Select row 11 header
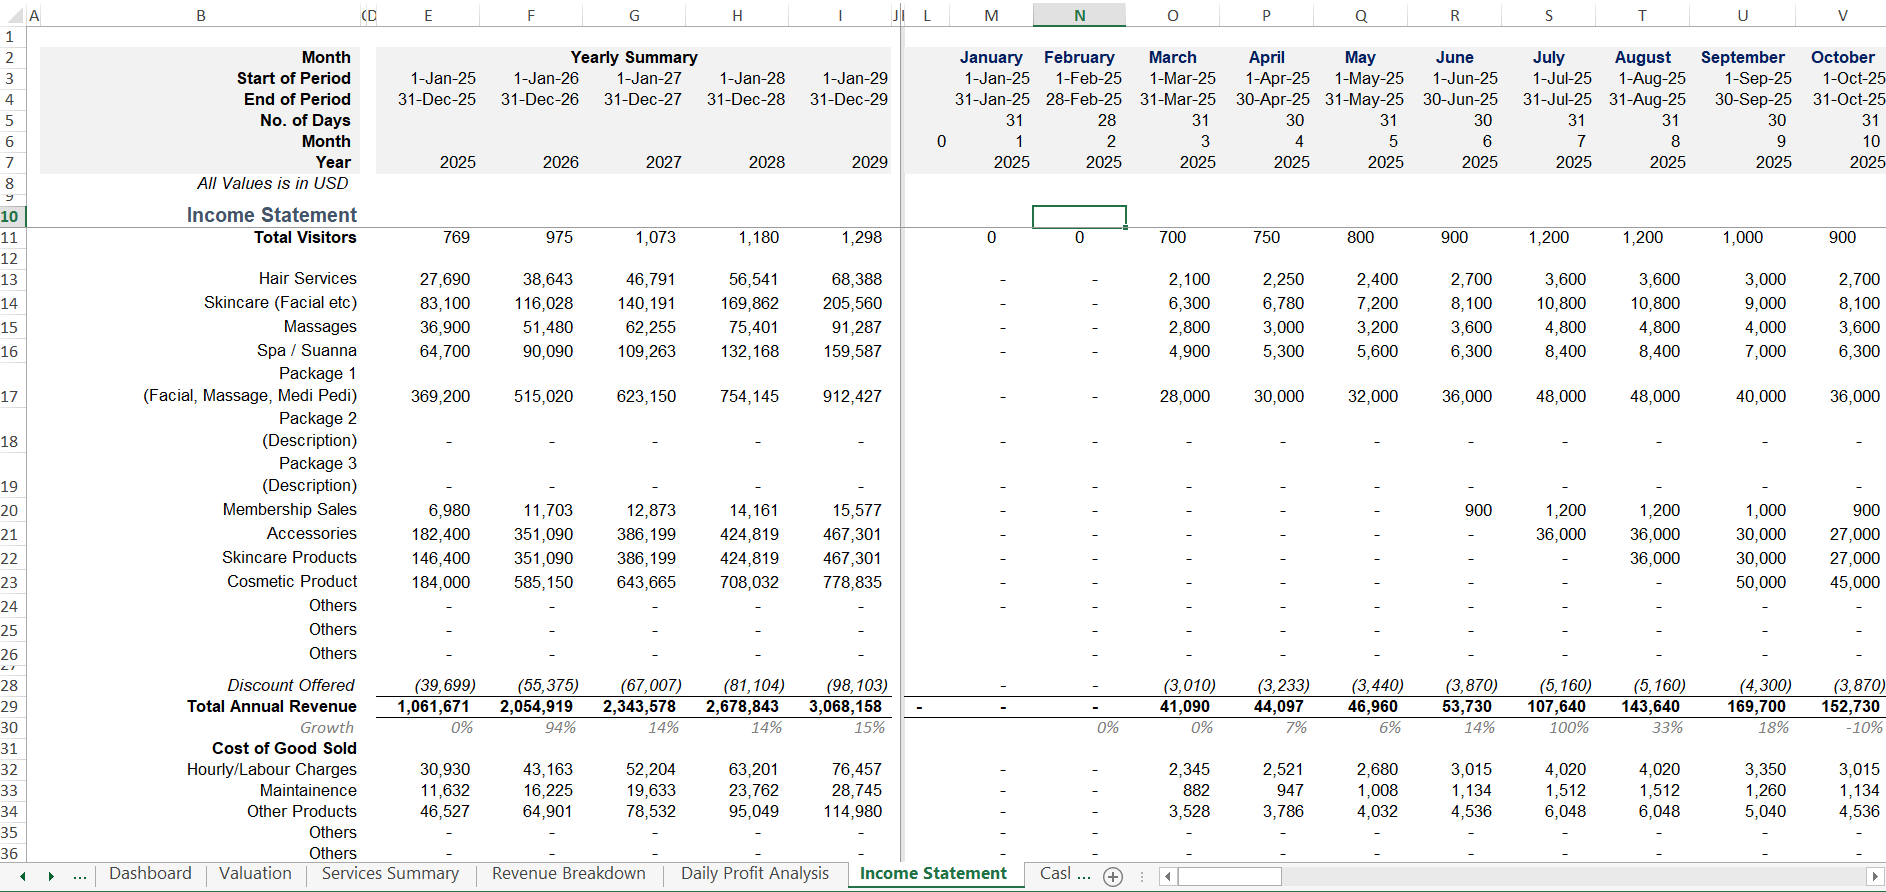Screen dimensions: 1886x892 [10, 238]
